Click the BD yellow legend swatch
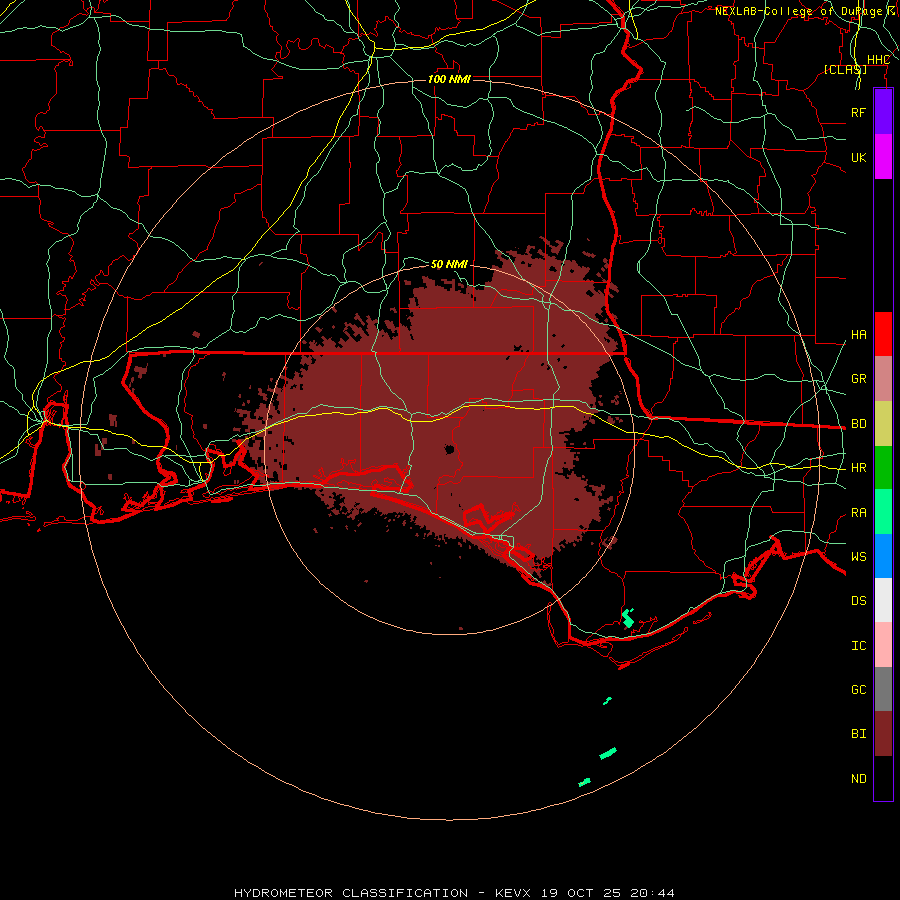 [x=883, y=424]
